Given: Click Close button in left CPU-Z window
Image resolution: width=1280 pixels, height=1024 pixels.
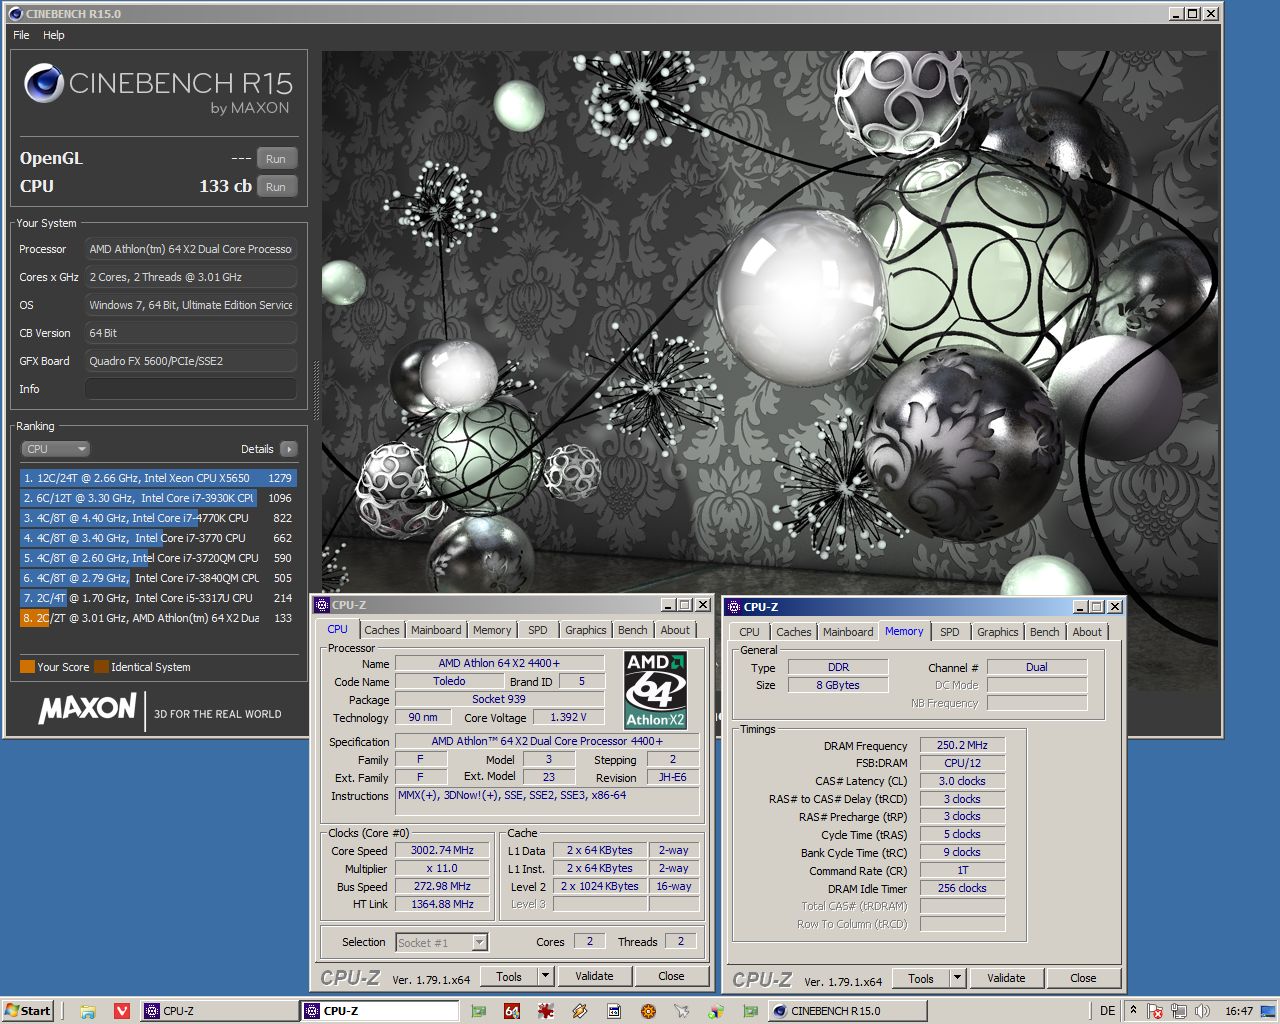Looking at the screenshot, I should click(x=671, y=976).
